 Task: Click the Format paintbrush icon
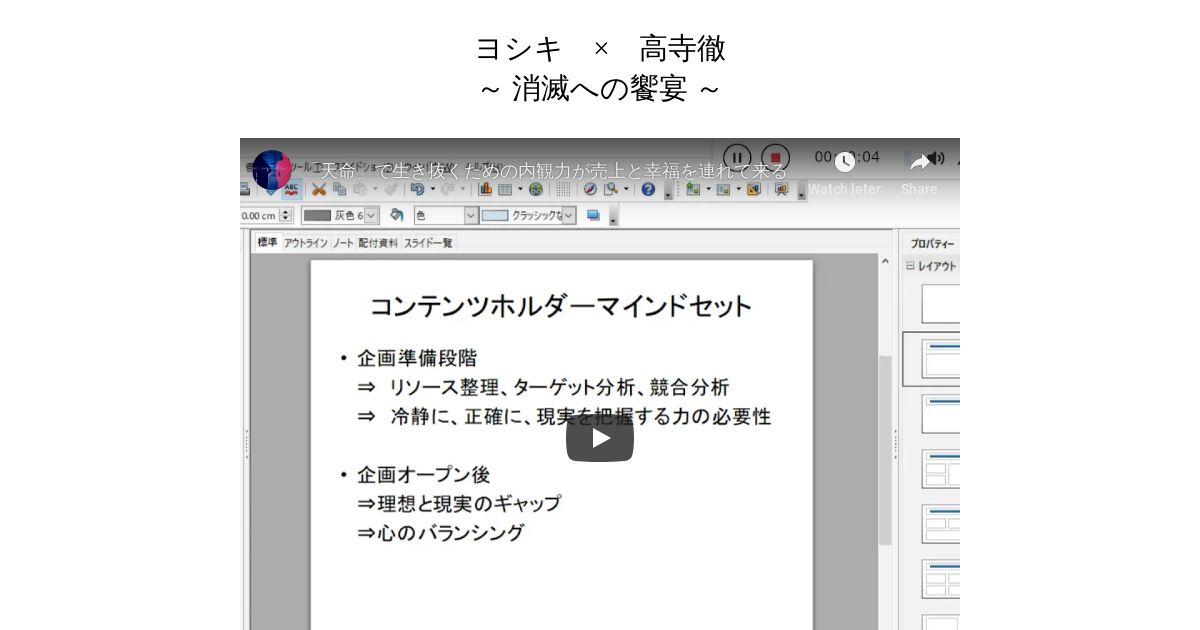[x=390, y=189]
